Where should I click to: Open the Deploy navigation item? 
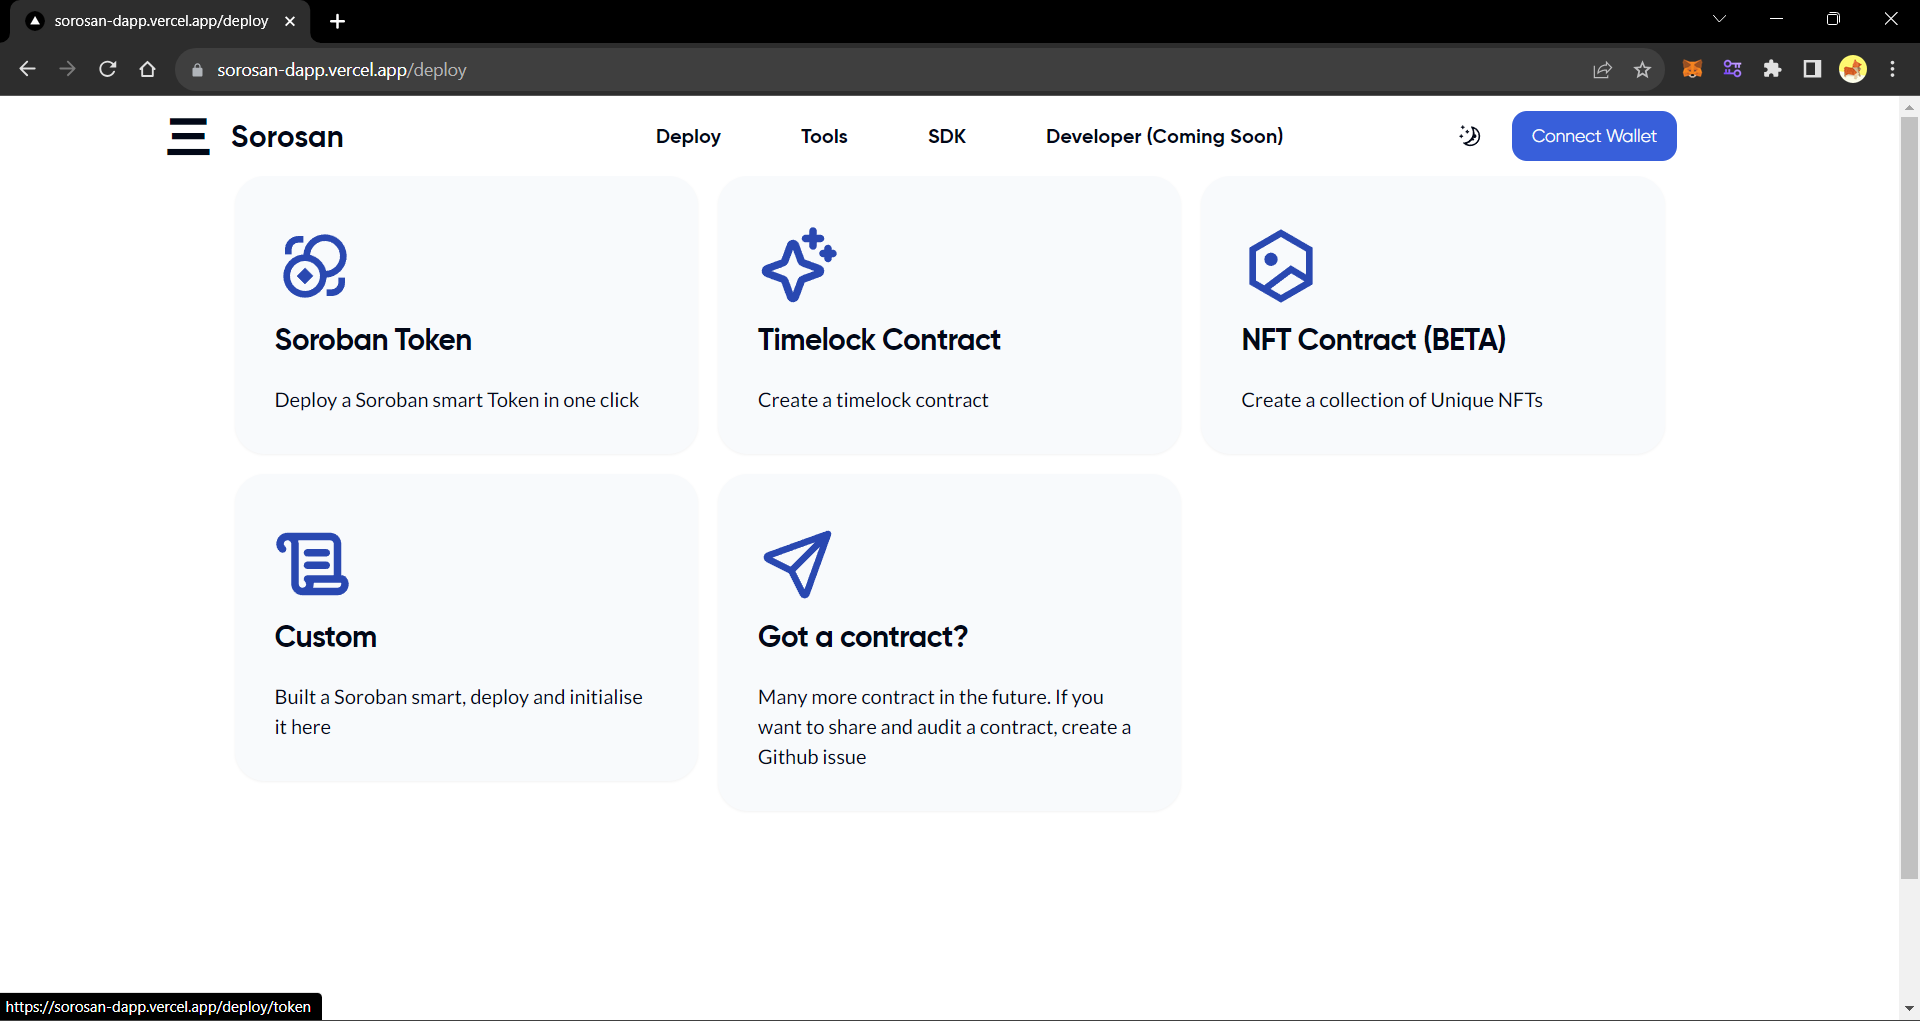(688, 136)
